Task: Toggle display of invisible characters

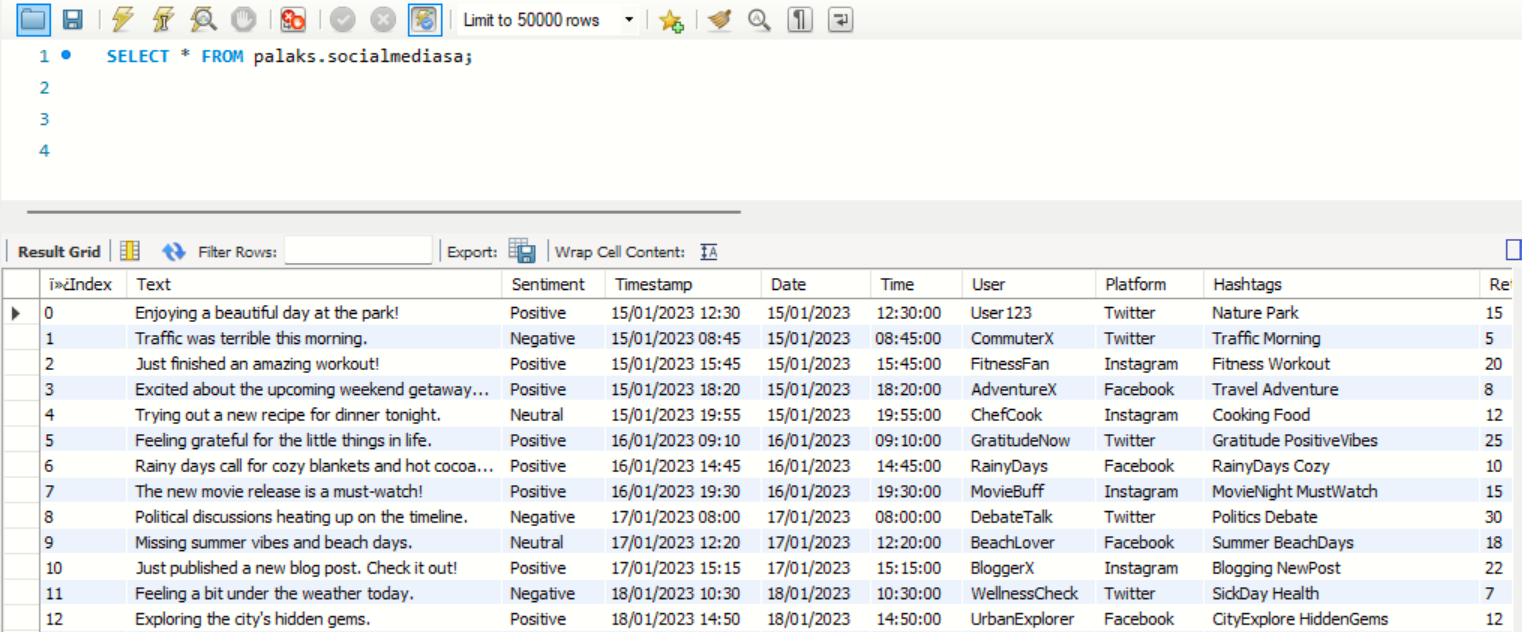Action: (799, 19)
